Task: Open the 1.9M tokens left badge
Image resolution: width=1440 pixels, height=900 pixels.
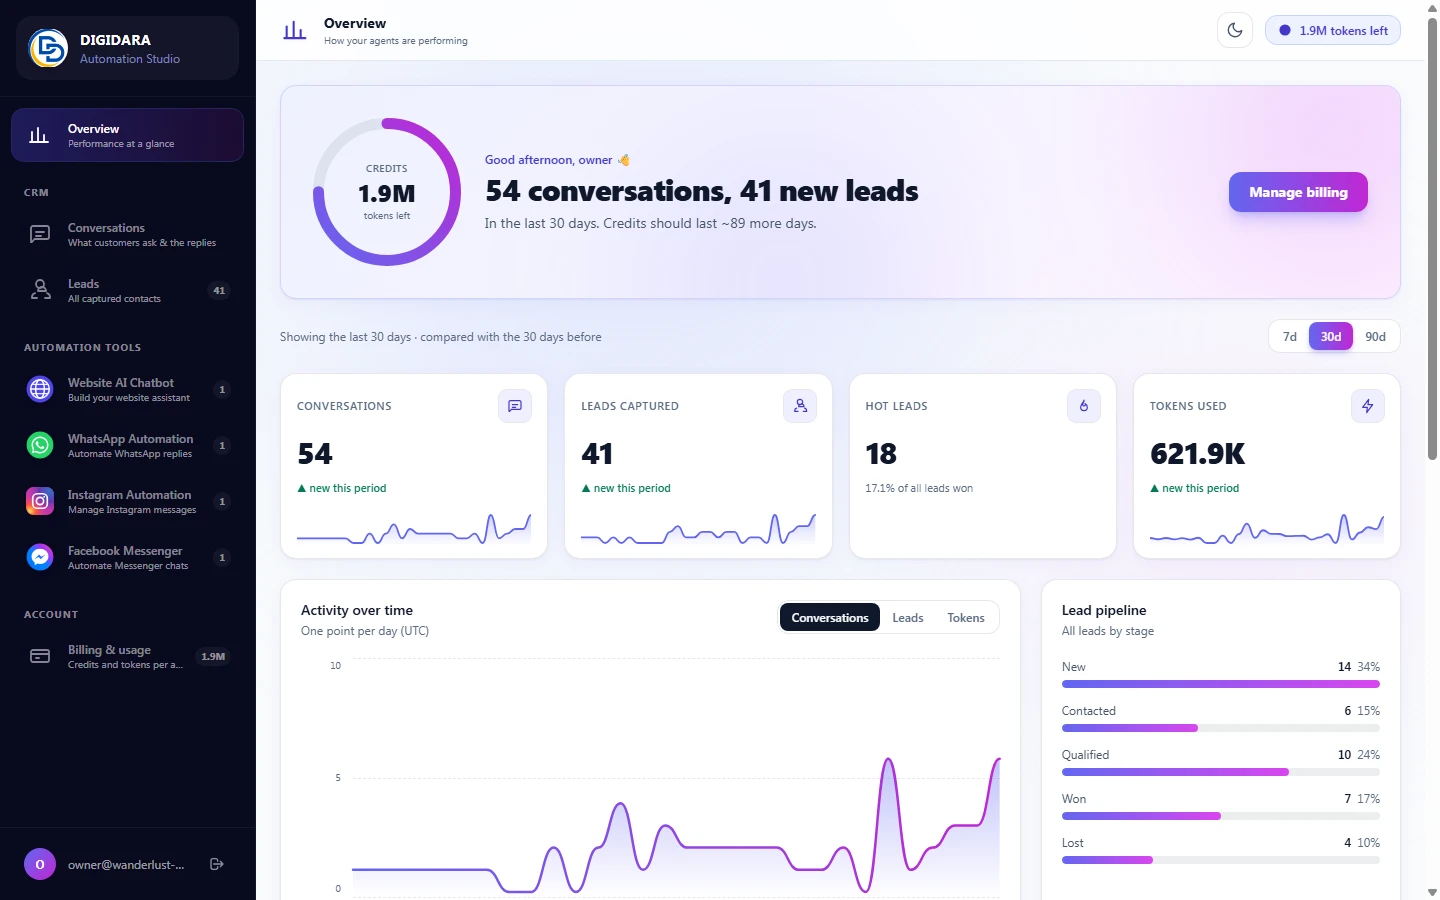Action: 1333,30
